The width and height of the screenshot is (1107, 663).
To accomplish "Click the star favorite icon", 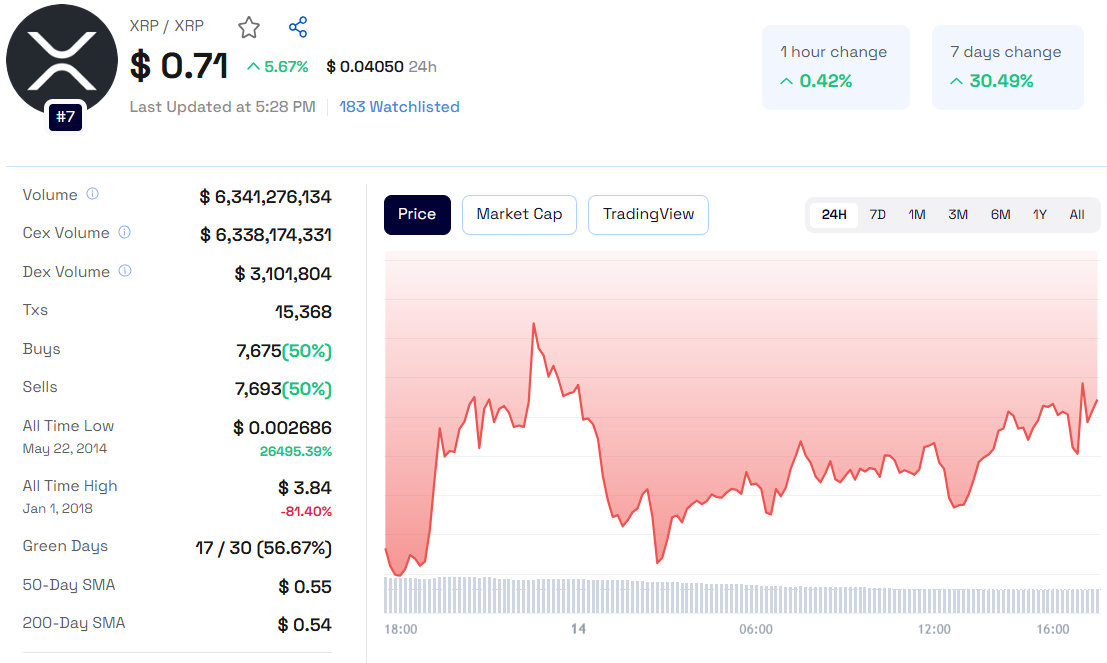I will coord(249,28).
